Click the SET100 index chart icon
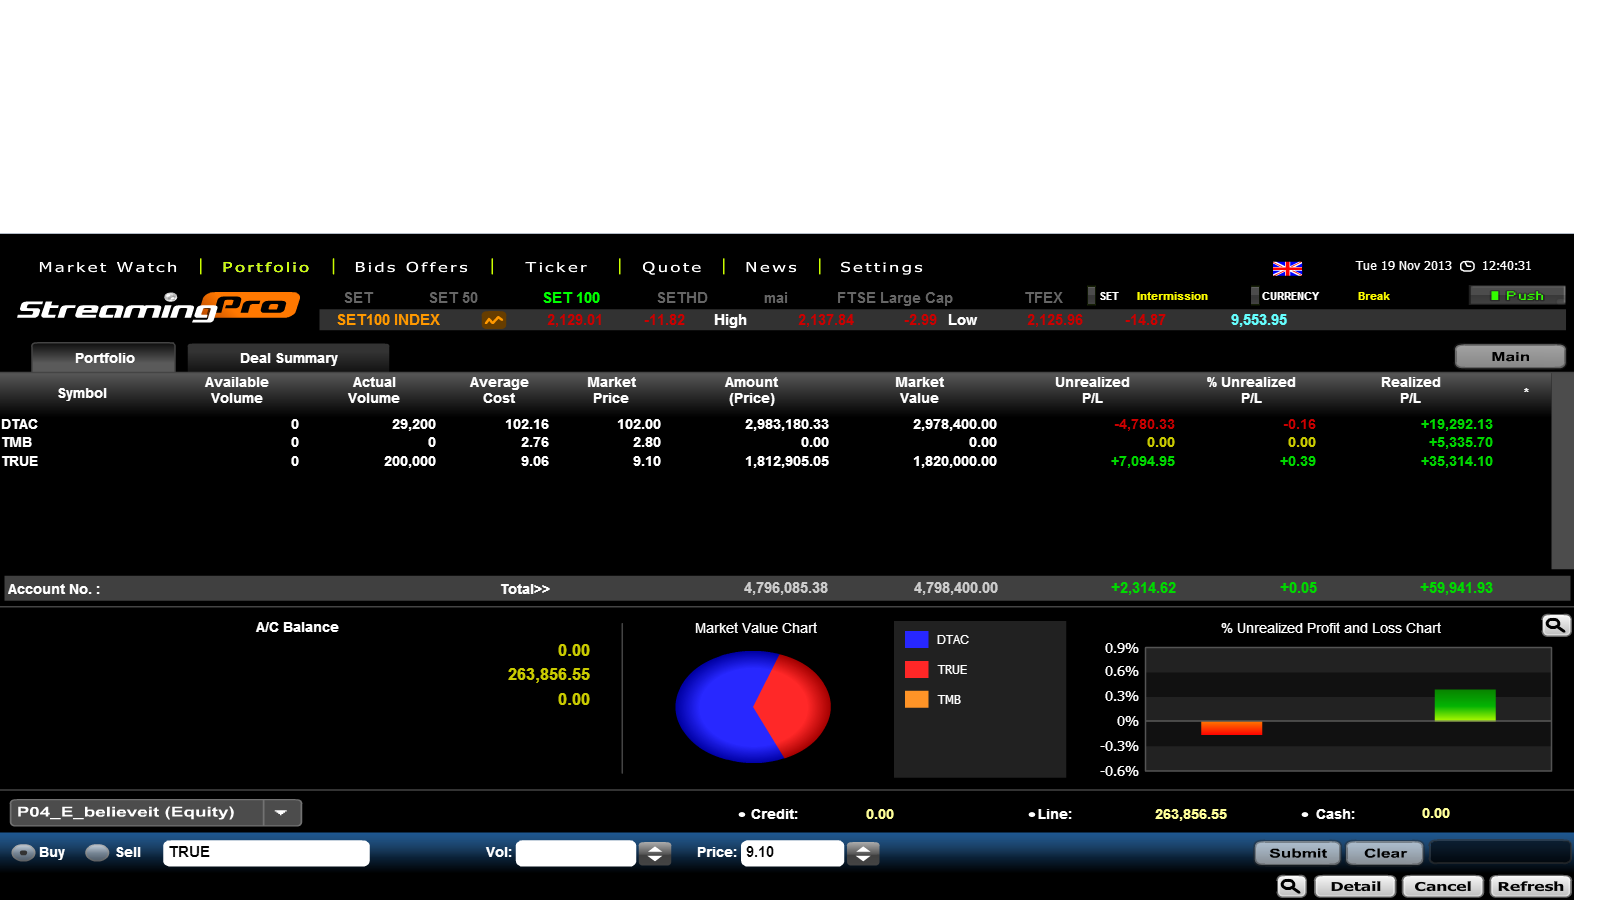The image size is (1600, 900). tap(494, 320)
